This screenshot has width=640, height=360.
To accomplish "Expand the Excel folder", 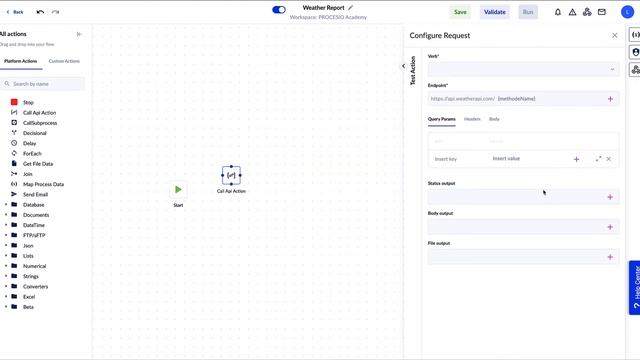I will [6, 296].
